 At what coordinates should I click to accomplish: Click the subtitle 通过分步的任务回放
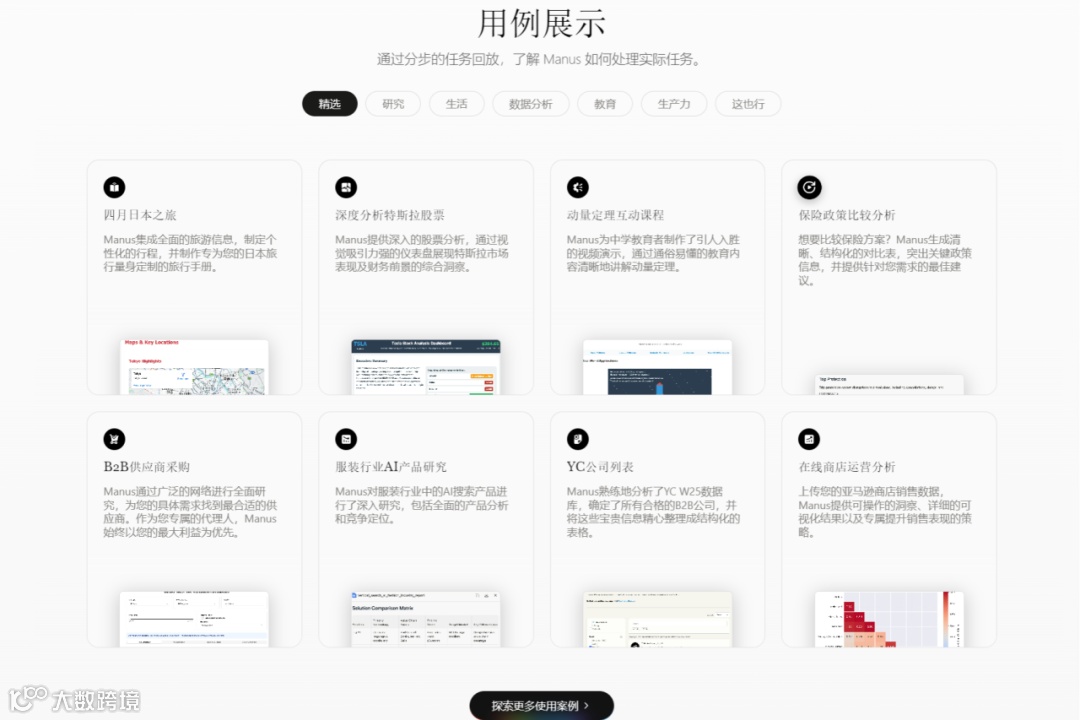point(539,59)
